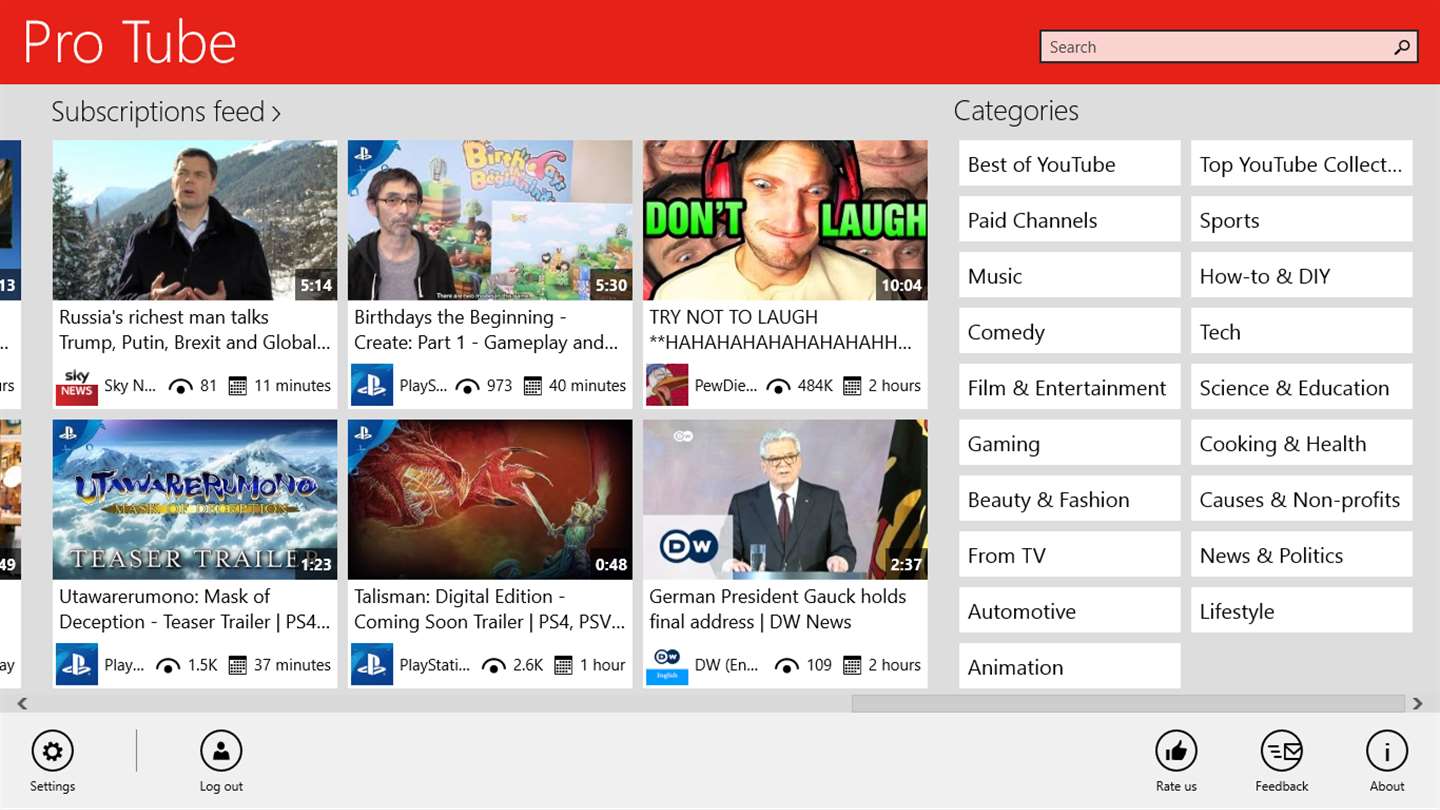Select the How-to & DIY category
The image size is (1440, 810).
click(1302, 275)
